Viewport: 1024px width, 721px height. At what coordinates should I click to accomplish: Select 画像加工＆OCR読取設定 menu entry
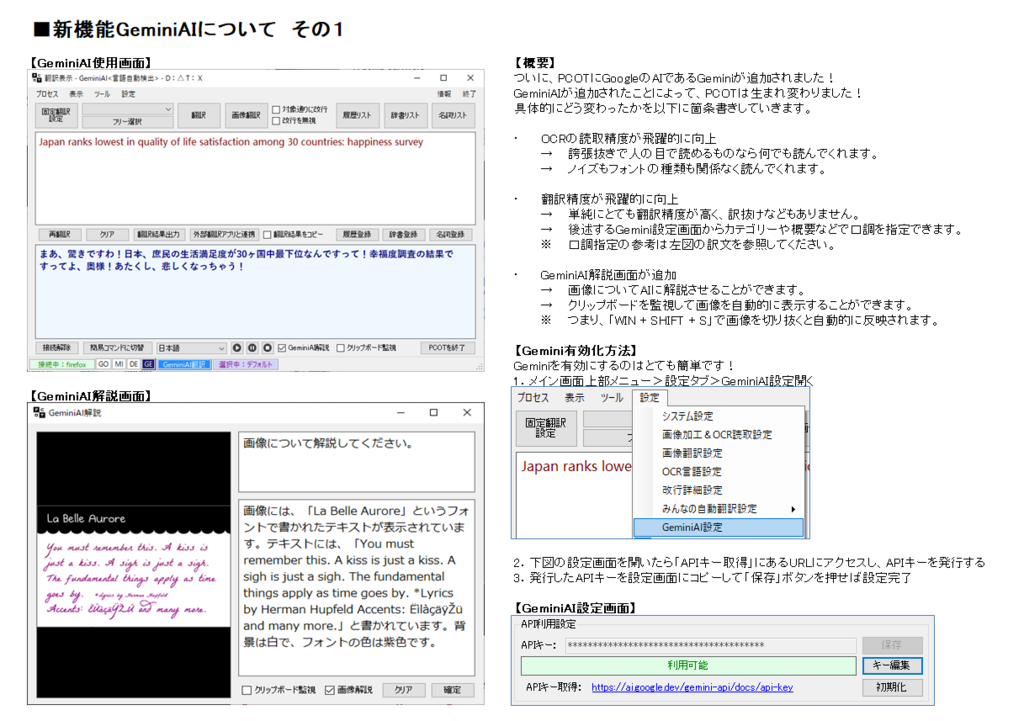pyautogui.click(x=718, y=434)
